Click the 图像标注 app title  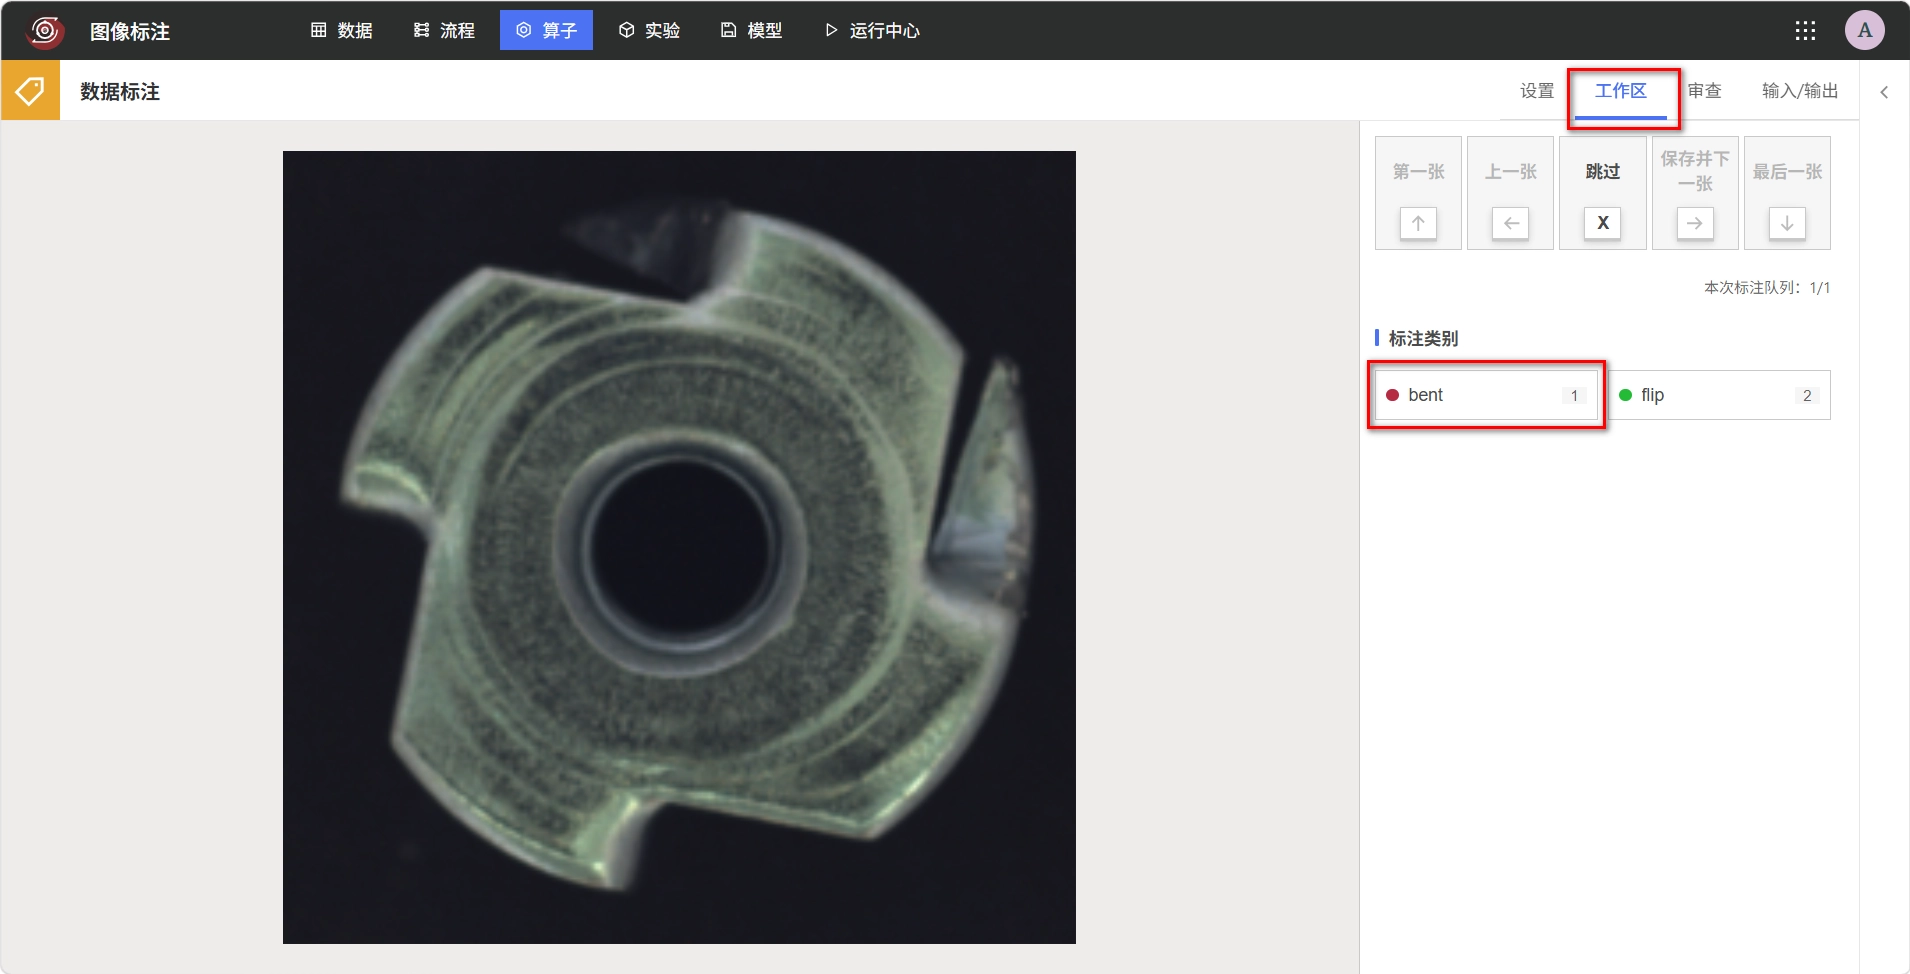coord(130,31)
